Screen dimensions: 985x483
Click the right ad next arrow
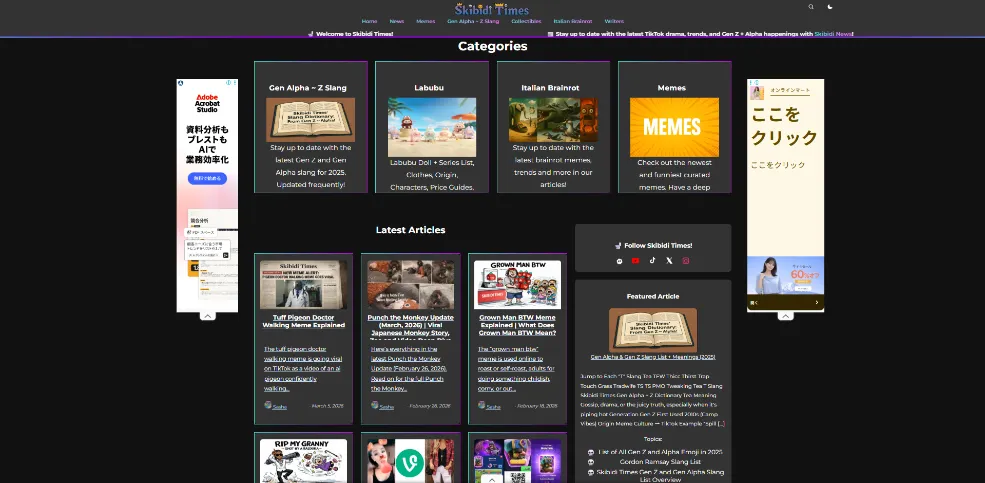[x=817, y=303]
